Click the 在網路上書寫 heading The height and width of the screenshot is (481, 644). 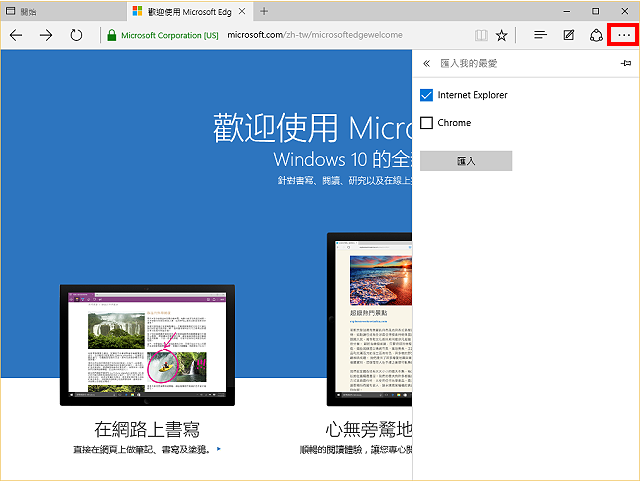pyautogui.click(x=147, y=430)
